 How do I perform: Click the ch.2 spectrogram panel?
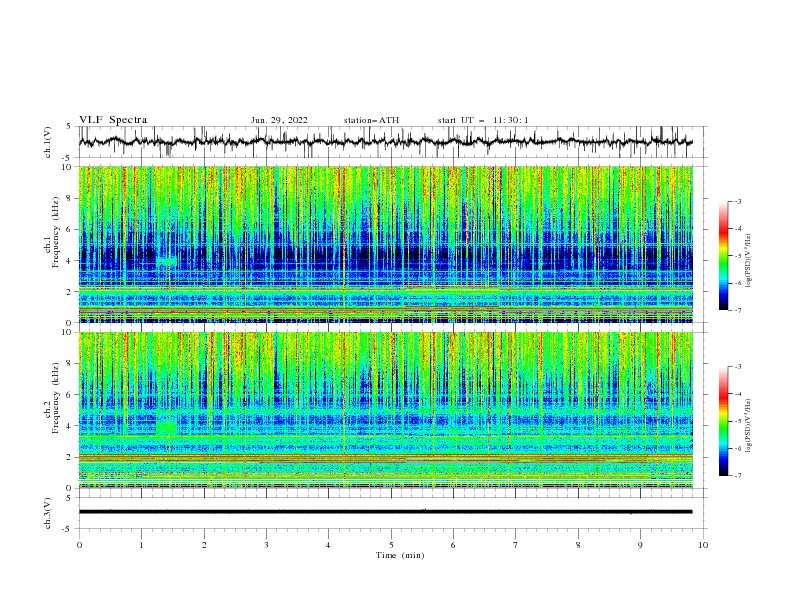tap(385, 410)
